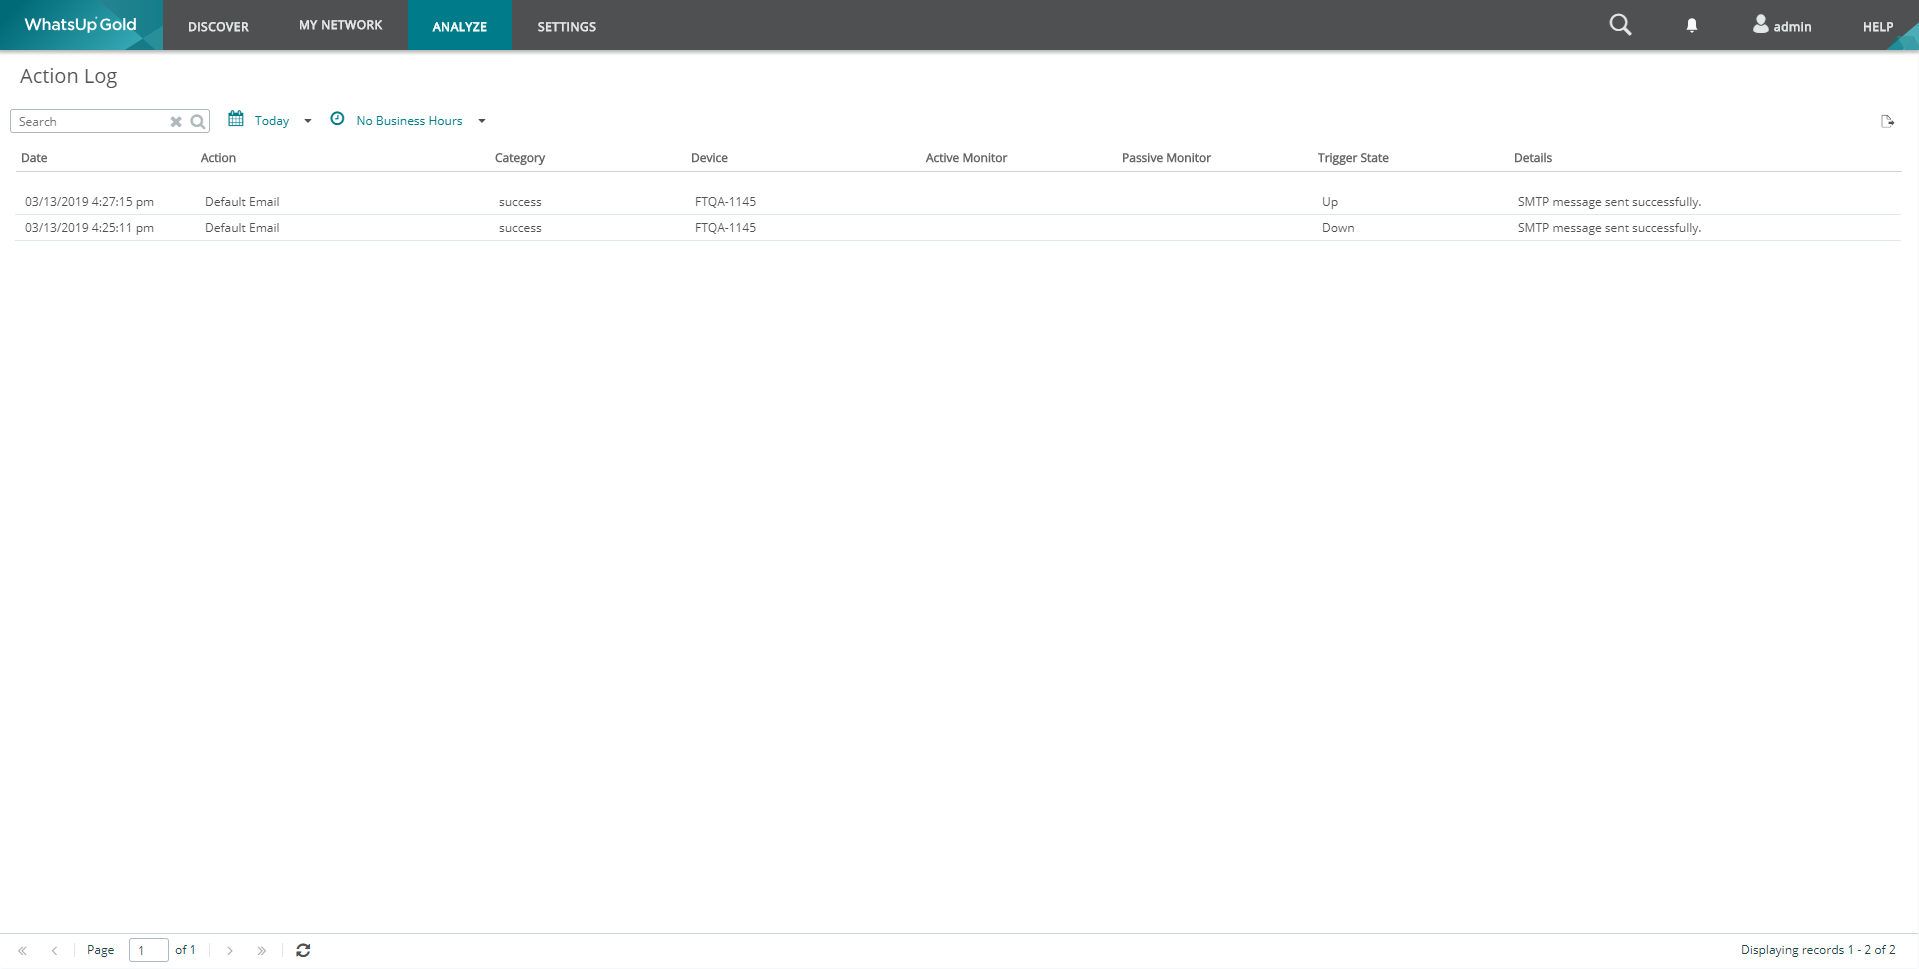Click the calendar date range icon
This screenshot has height=969, width=1919.
pos(236,119)
